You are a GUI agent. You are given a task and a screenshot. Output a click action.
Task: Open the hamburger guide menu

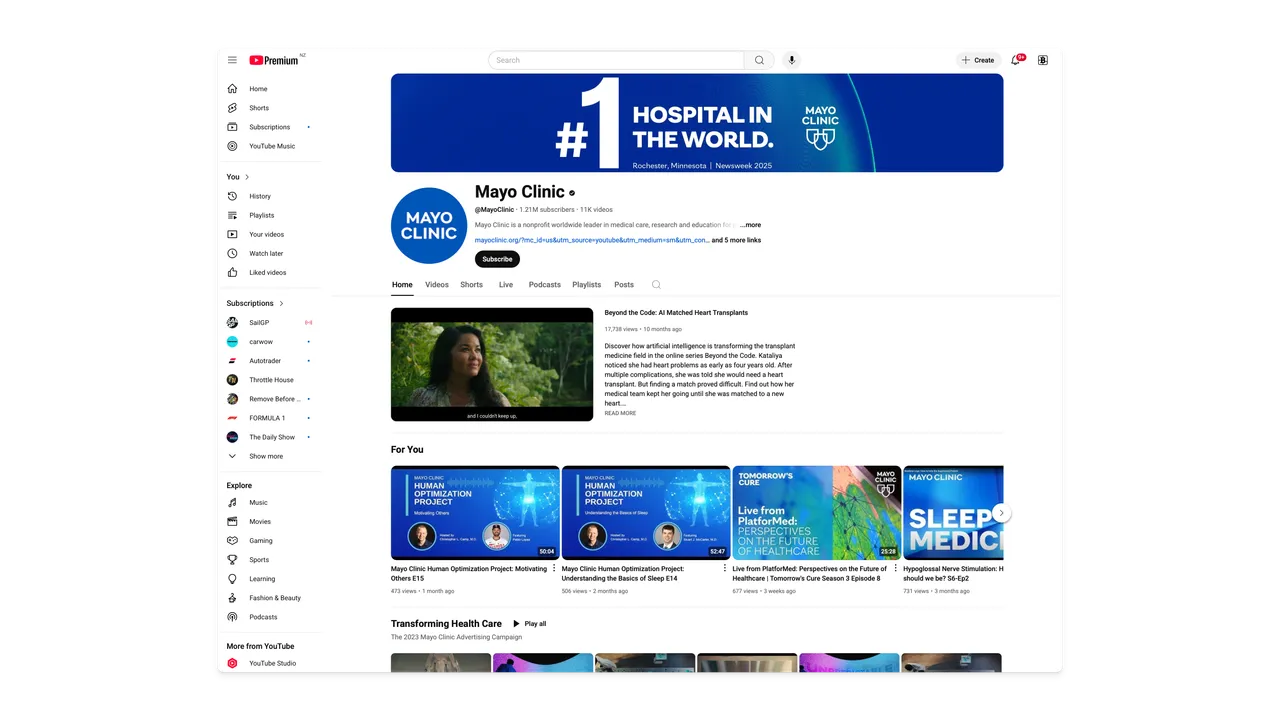pos(232,60)
